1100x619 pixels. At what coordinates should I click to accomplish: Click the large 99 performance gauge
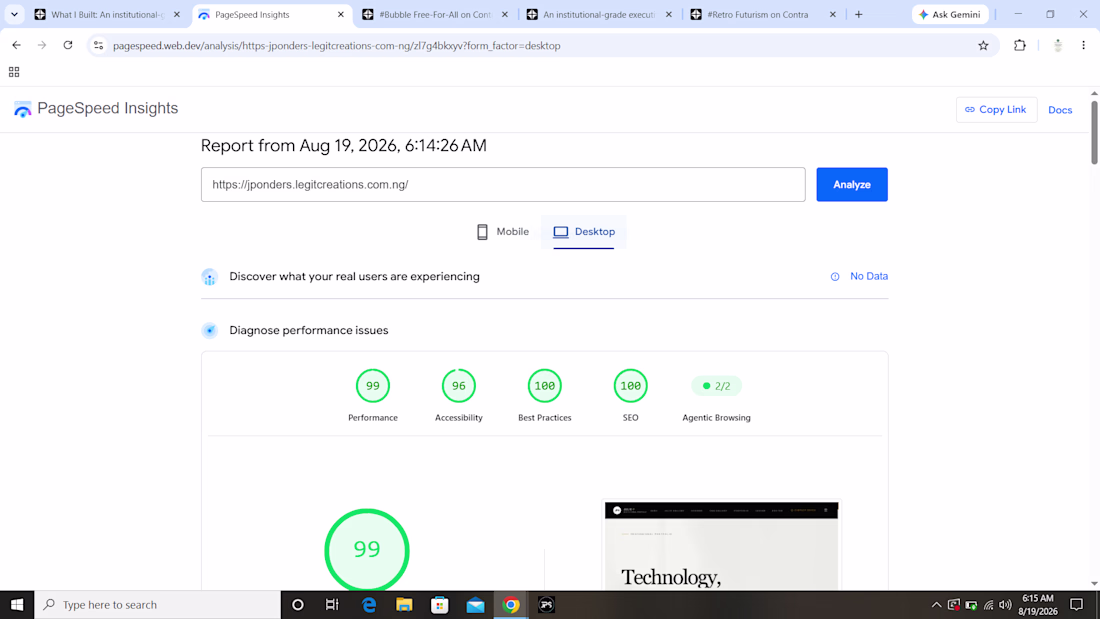pyautogui.click(x=367, y=550)
